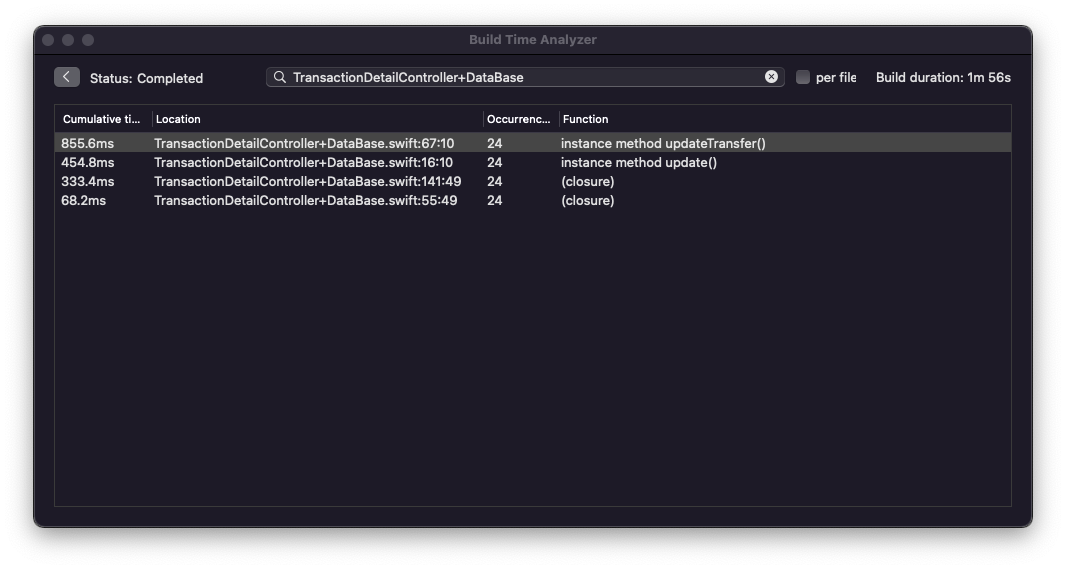Clear the search field text
Viewport: 1066px width, 569px height.
pos(771,77)
